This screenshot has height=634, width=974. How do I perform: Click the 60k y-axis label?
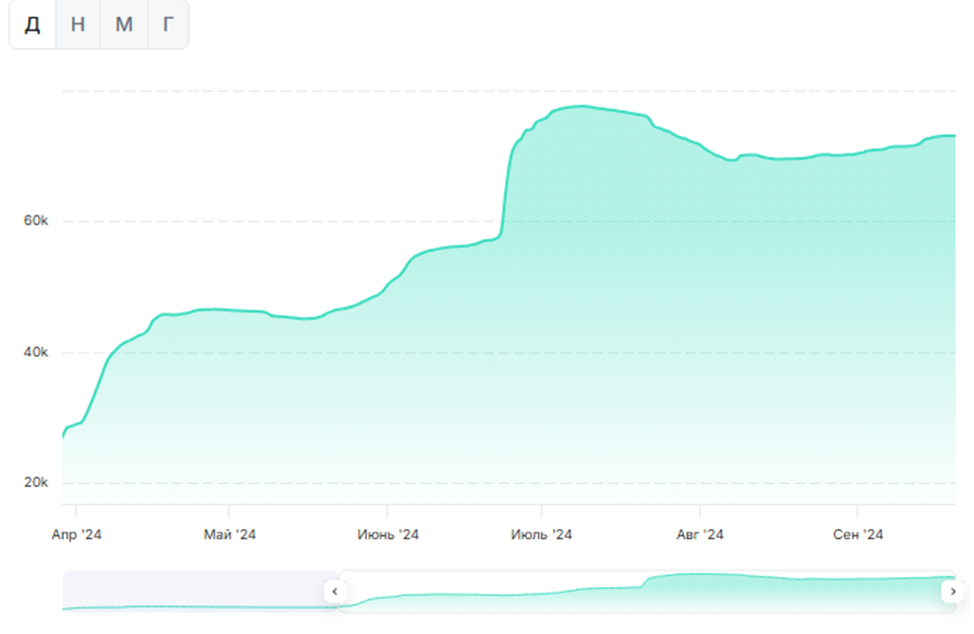pos(36,221)
